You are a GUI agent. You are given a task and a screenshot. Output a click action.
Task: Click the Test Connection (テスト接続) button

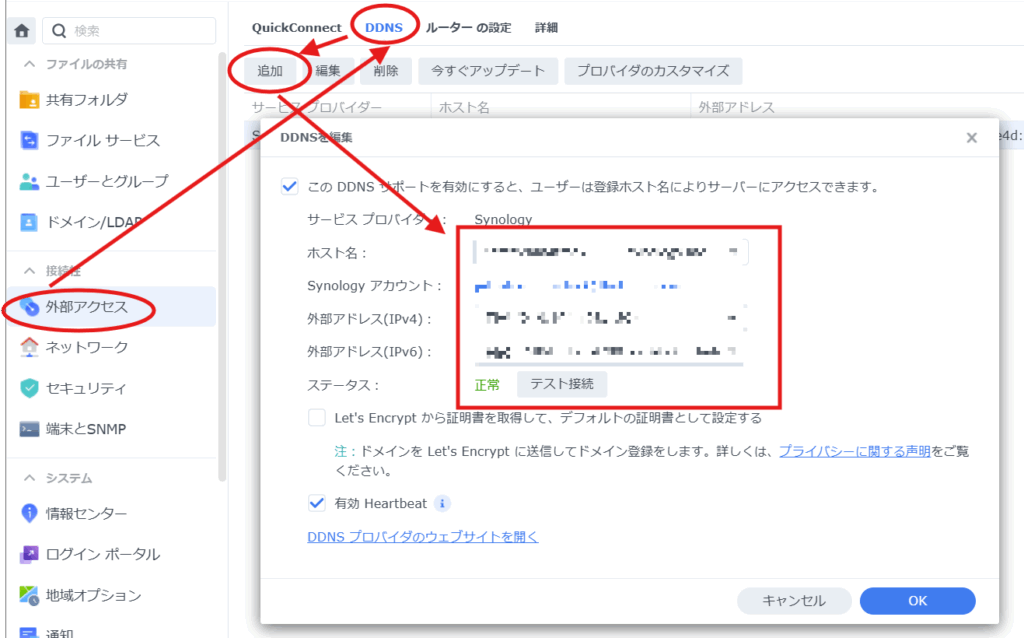click(x=561, y=384)
